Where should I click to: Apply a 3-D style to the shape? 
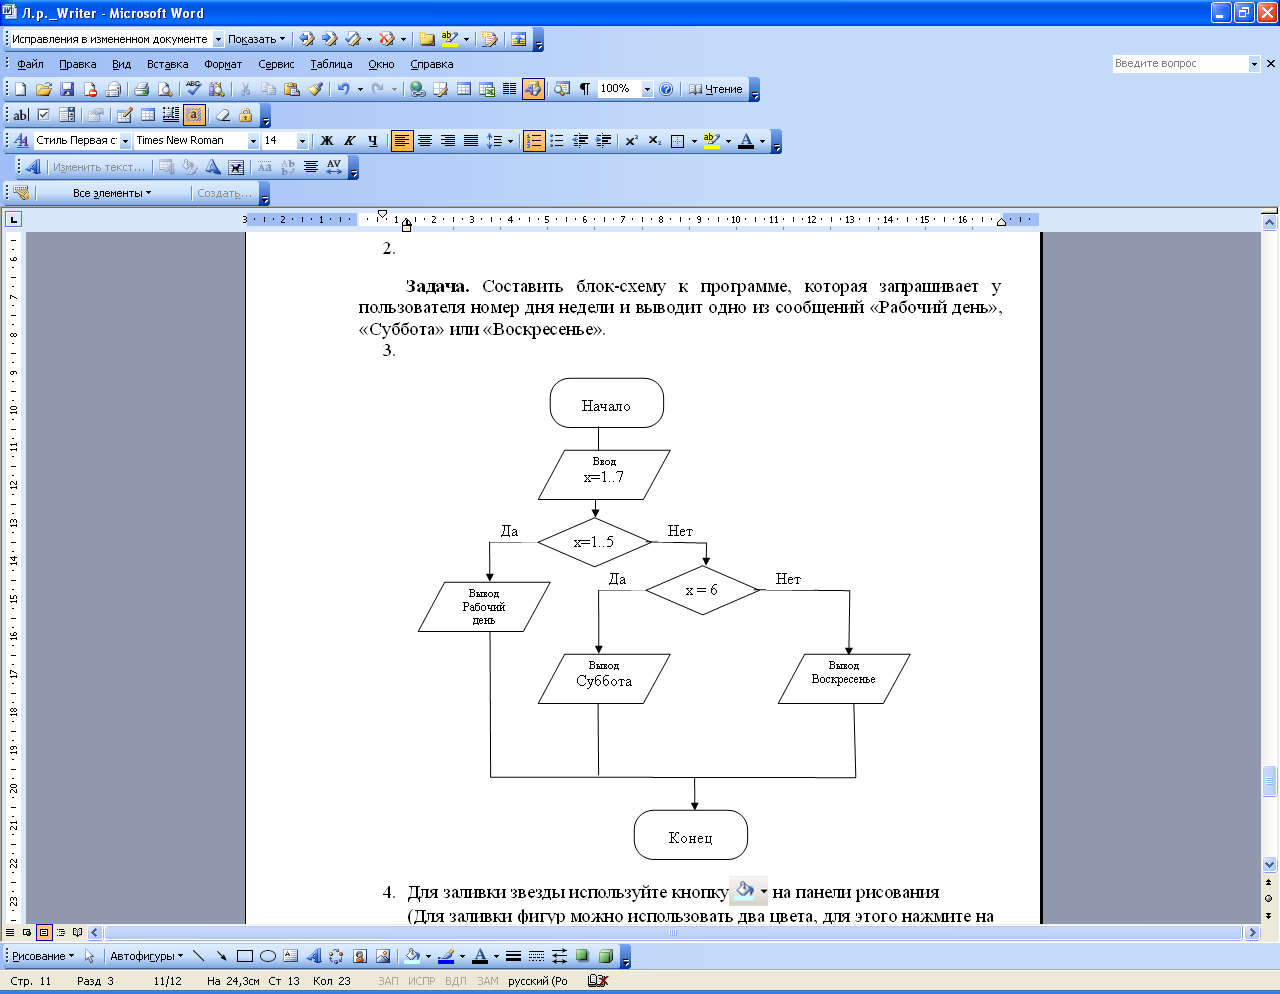point(606,956)
